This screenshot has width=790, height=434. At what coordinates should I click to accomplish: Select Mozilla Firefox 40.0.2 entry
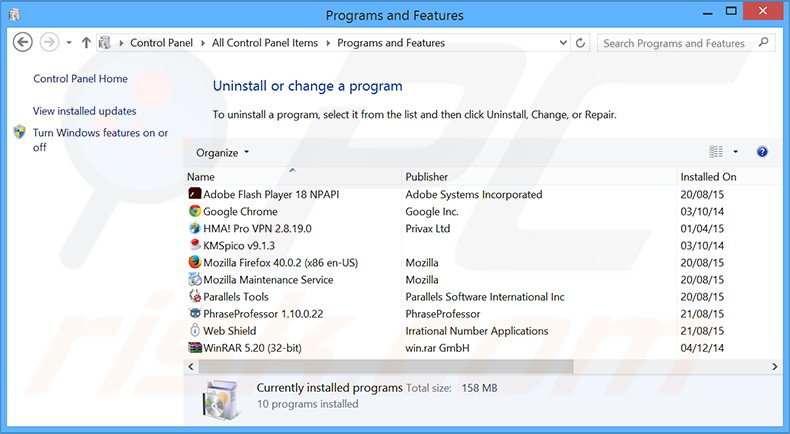pos(280,263)
